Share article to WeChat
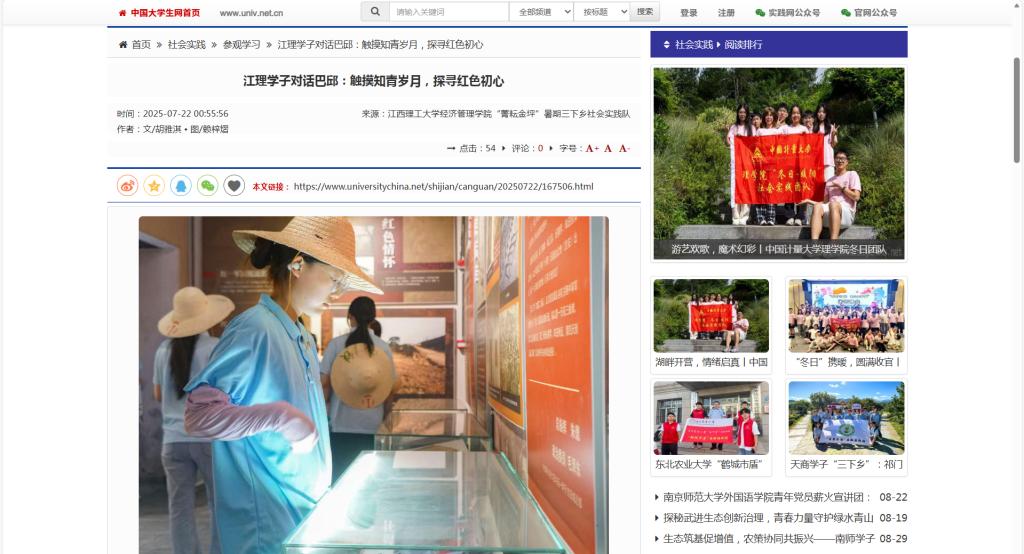 tap(207, 186)
